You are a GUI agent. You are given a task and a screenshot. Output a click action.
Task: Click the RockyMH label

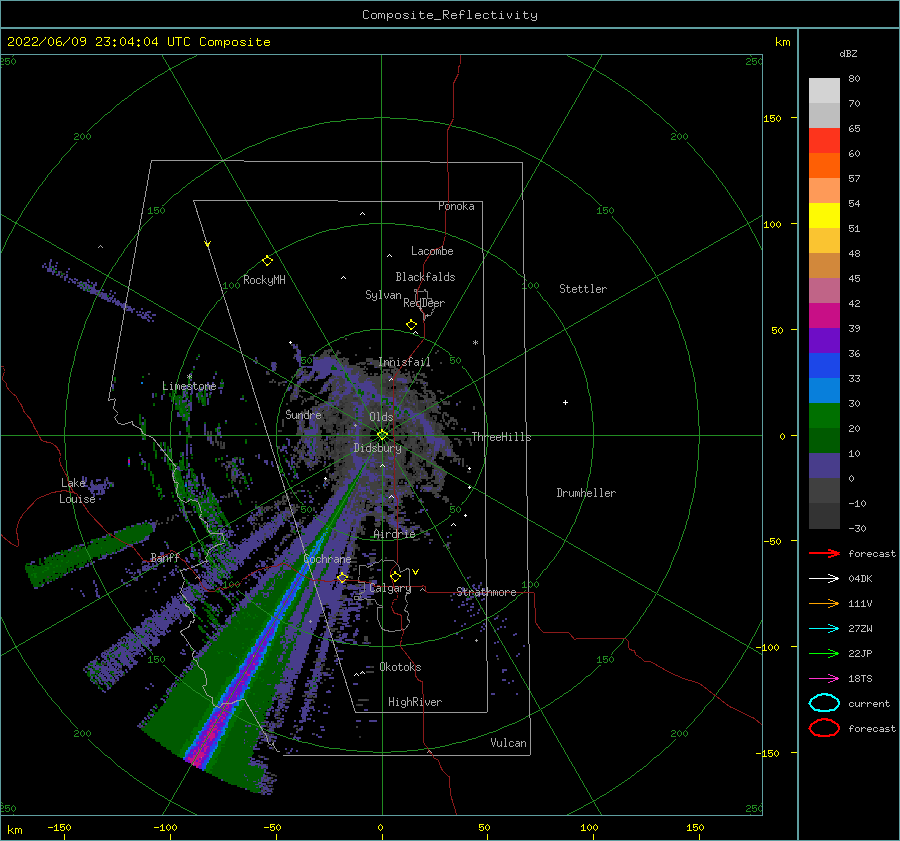pyautogui.click(x=264, y=280)
